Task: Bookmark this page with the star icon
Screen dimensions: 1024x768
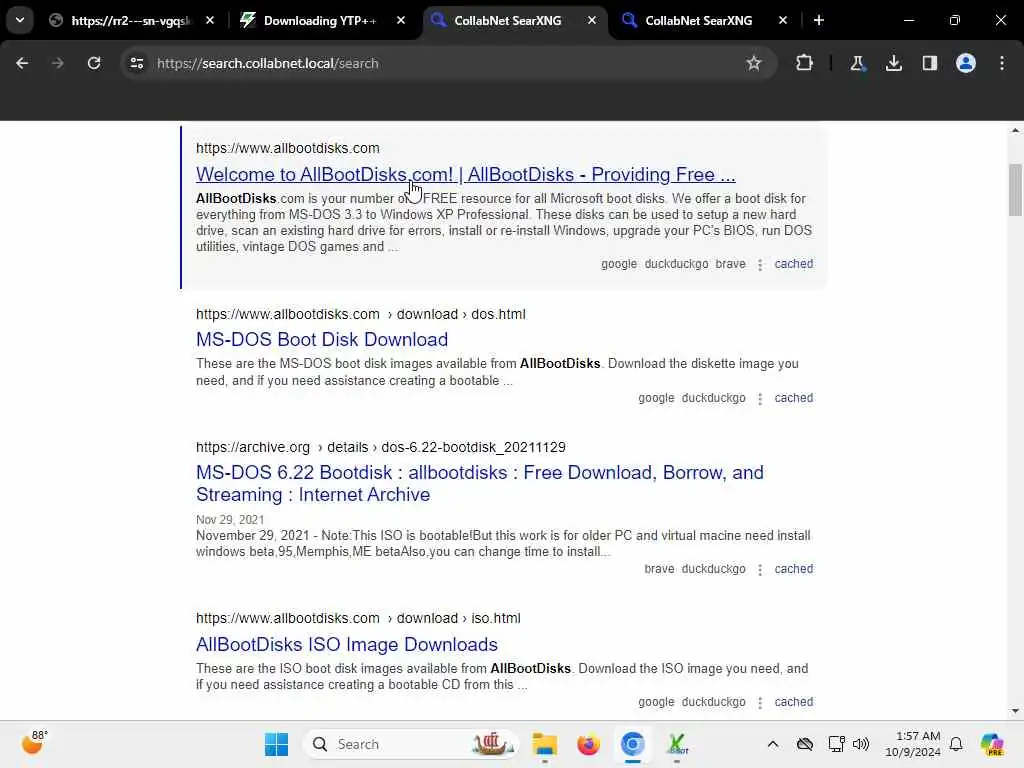Action: click(x=754, y=63)
